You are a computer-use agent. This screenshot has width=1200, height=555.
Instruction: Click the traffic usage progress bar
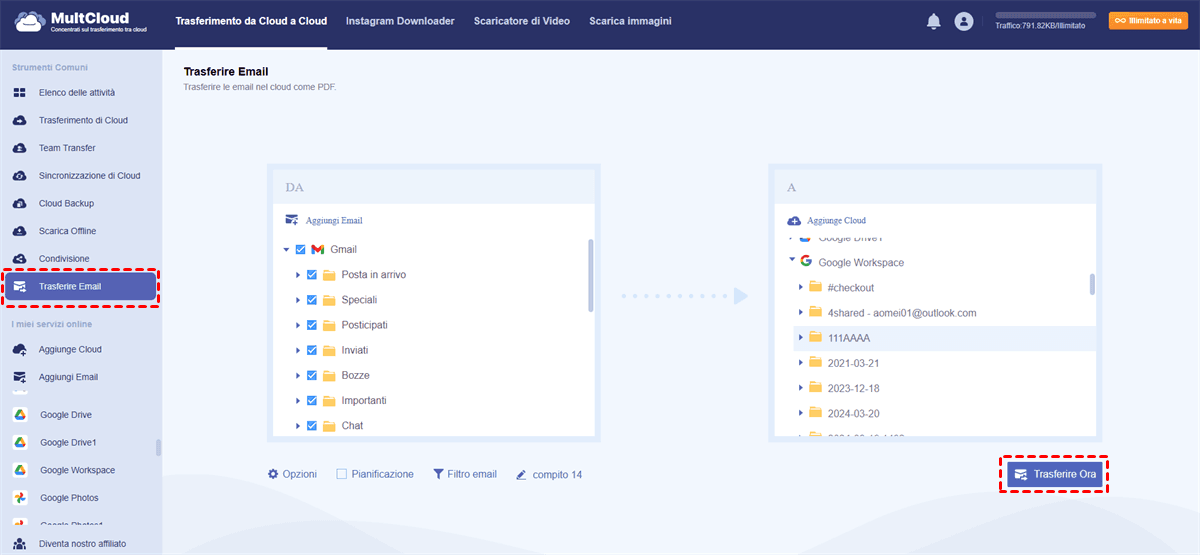[x=1045, y=15]
